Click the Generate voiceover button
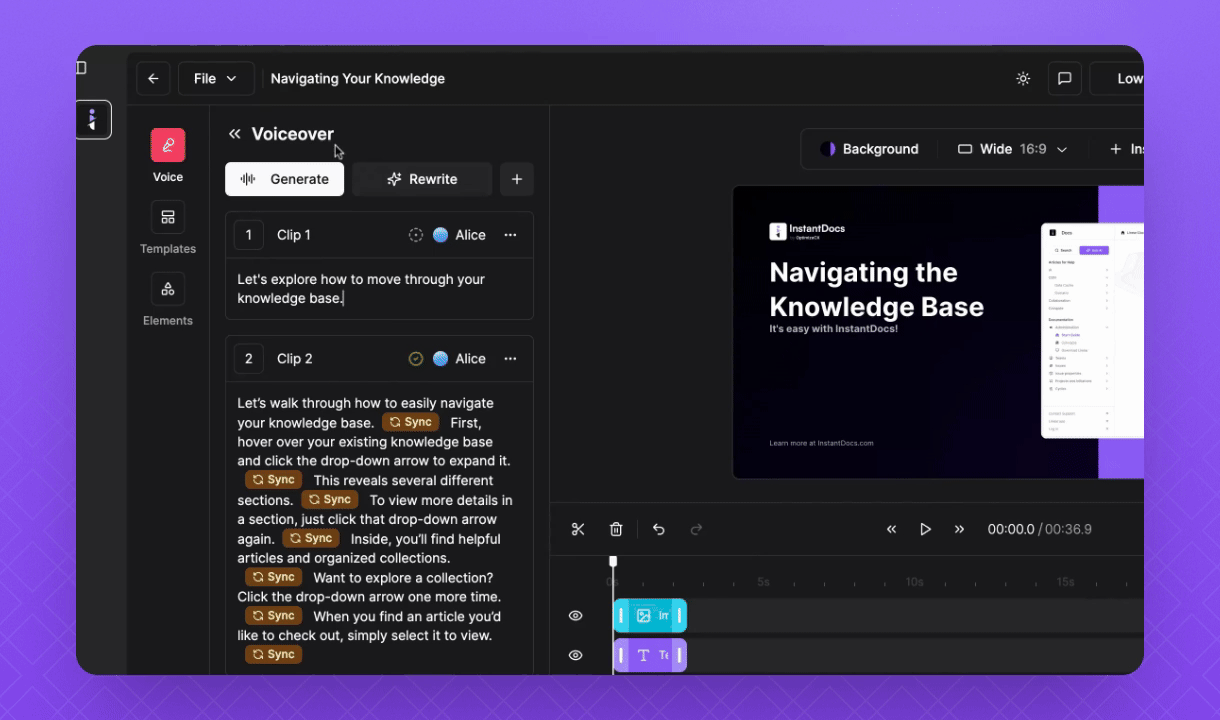 285,179
